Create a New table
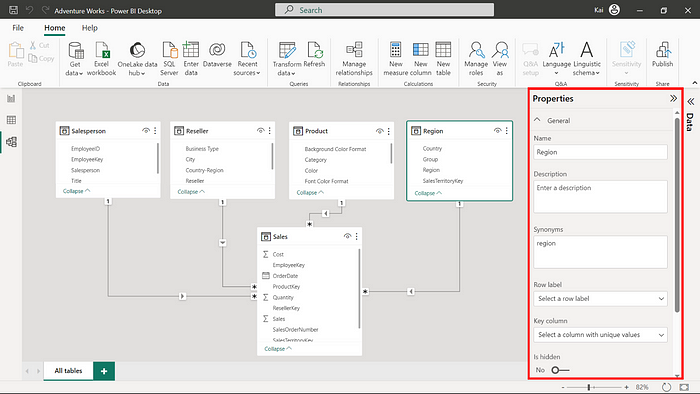 pos(443,58)
